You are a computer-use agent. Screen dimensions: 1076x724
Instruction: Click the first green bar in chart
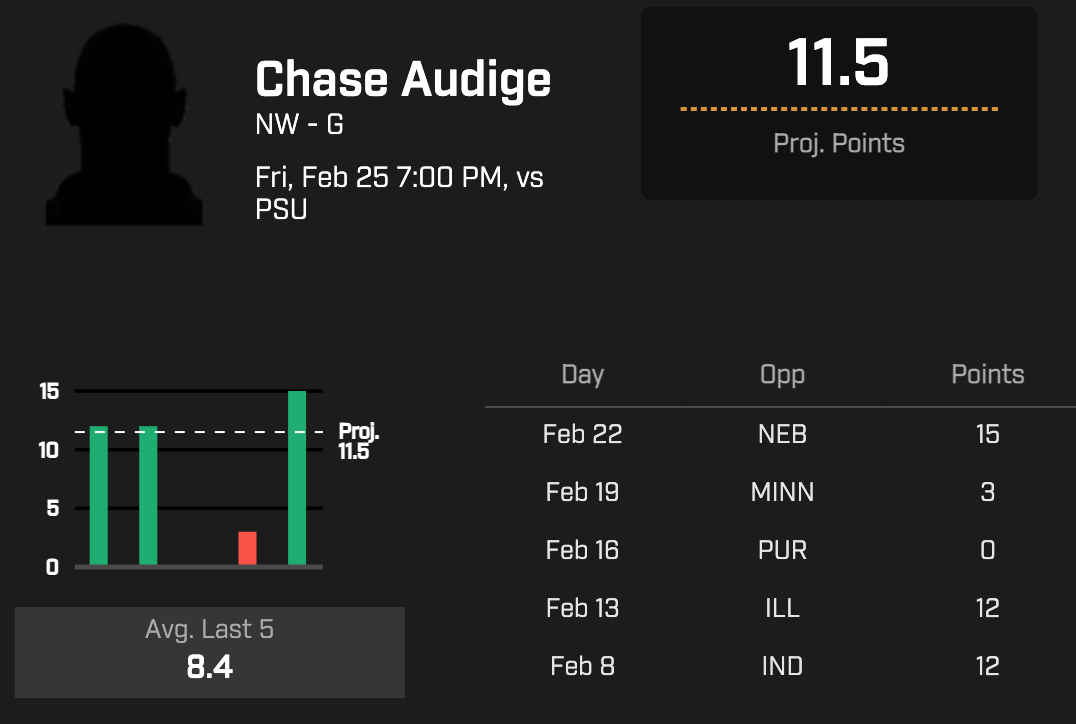98,496
